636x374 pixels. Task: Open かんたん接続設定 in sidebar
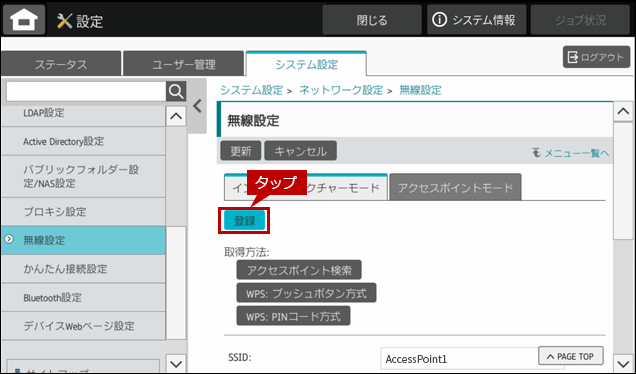click(x=83, y=269)
